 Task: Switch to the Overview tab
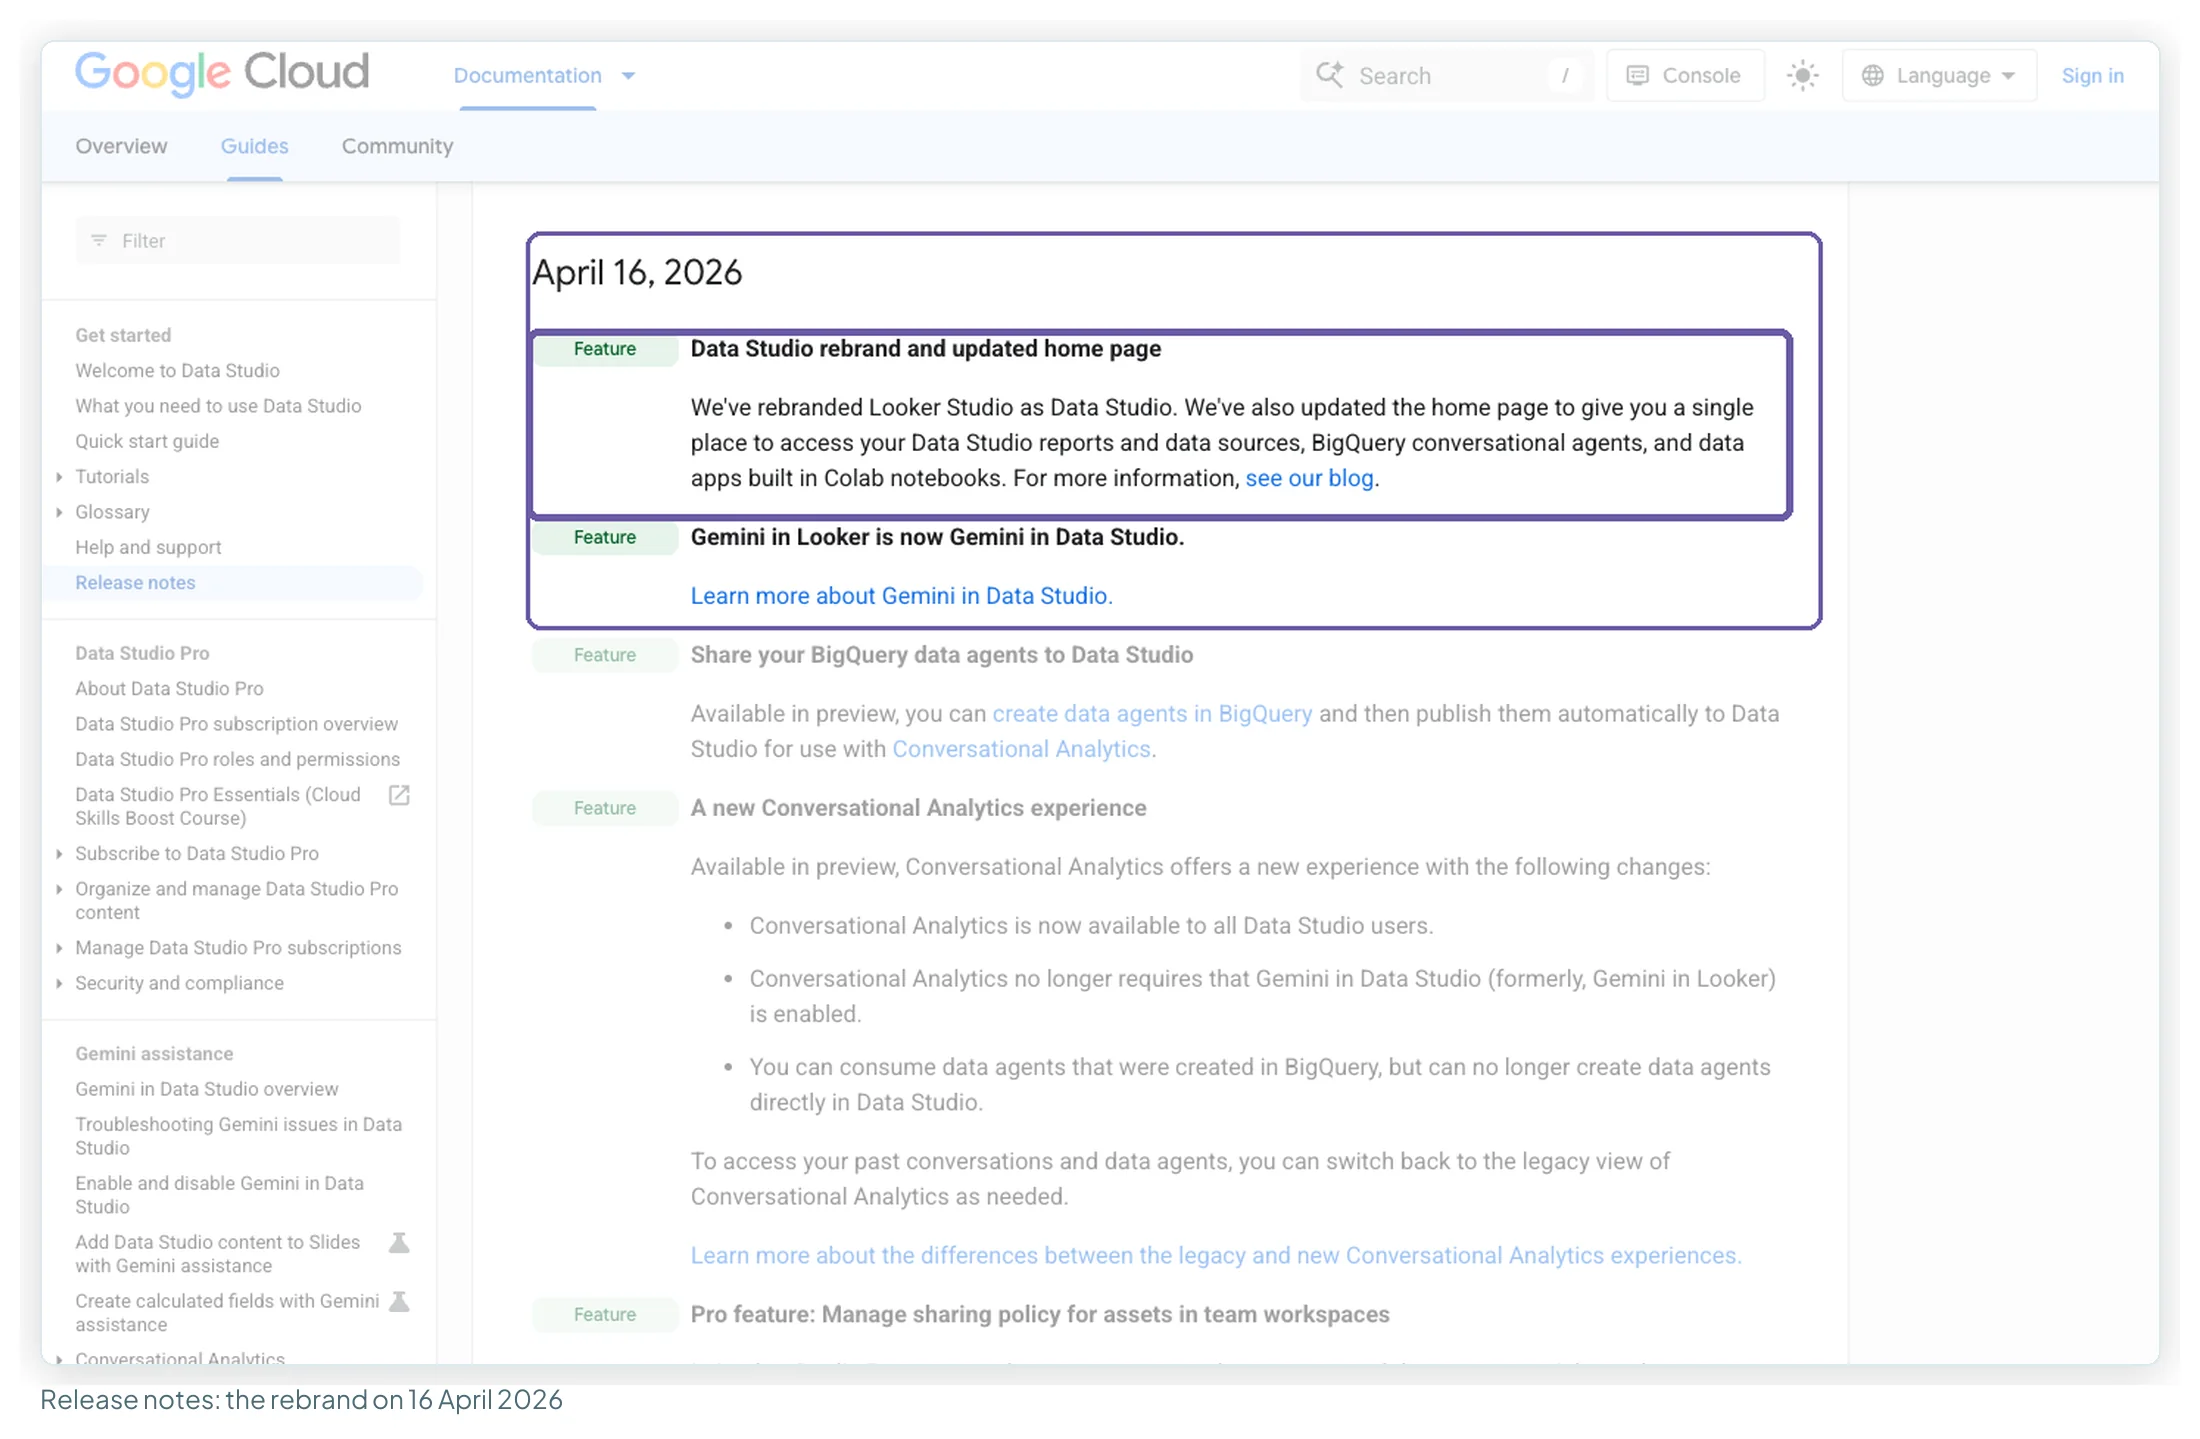tap(121, 146)
